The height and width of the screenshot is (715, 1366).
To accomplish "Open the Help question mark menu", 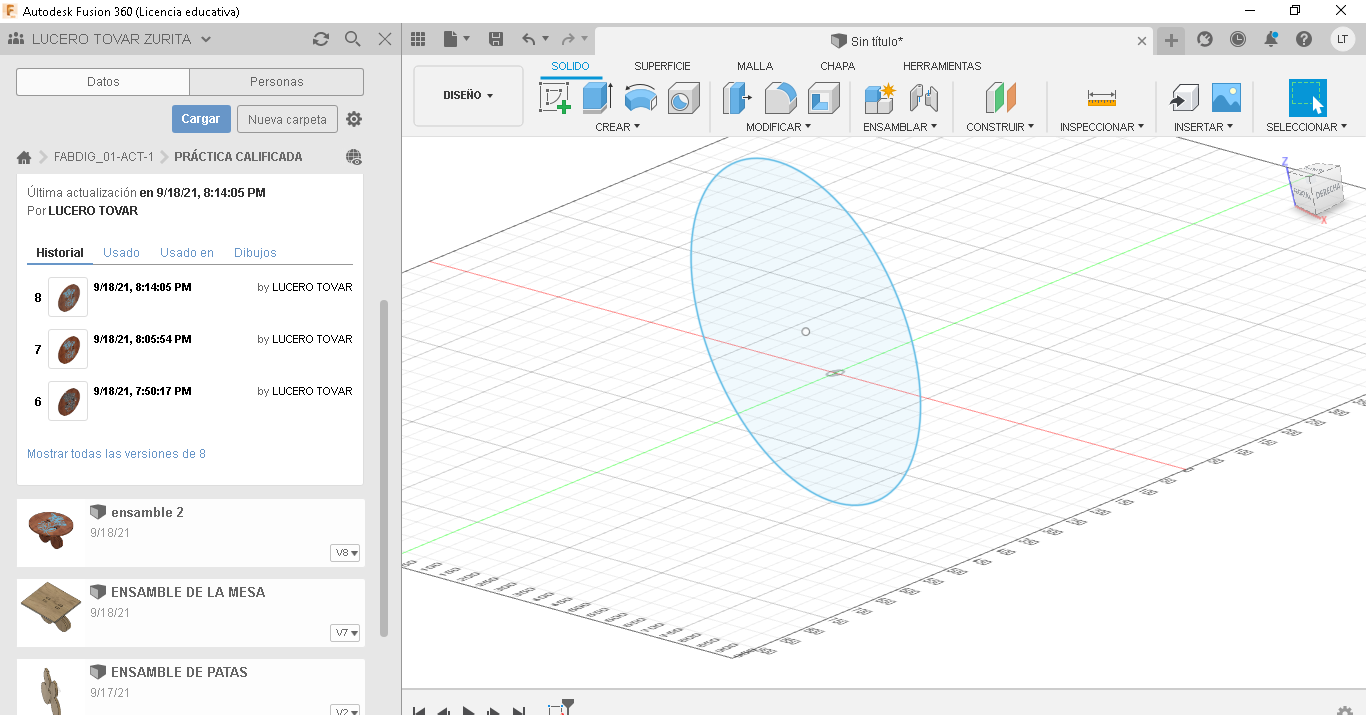I will tap(1304, 39).
